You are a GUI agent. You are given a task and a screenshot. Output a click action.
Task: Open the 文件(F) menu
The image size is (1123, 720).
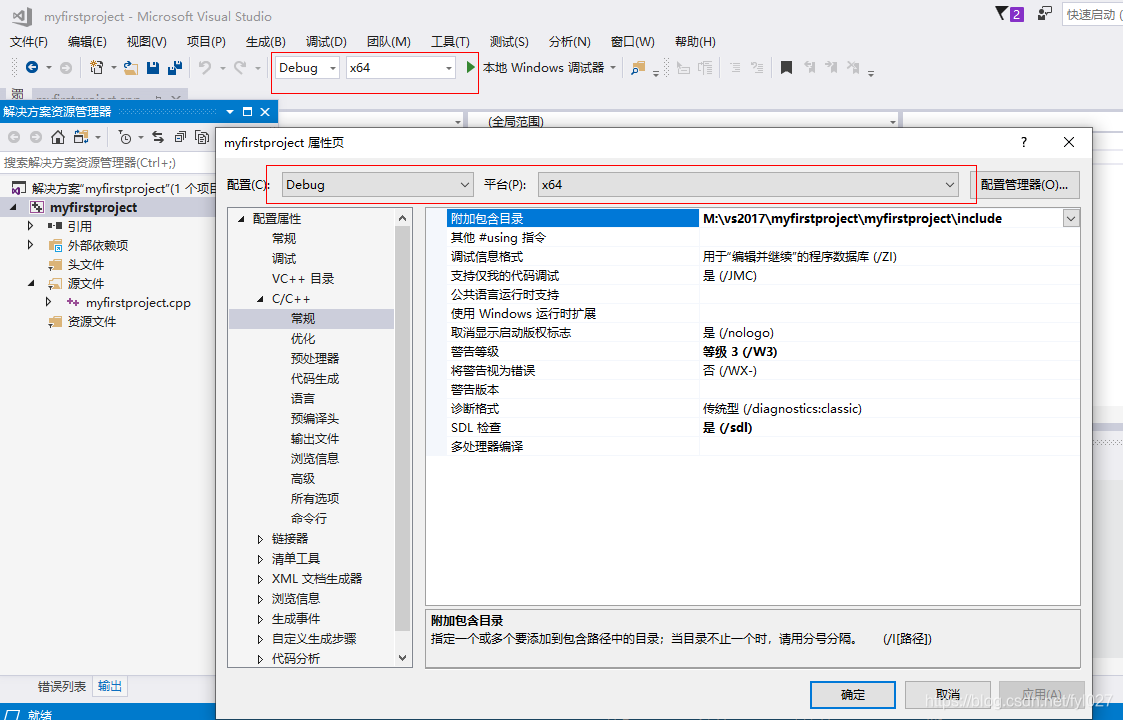point(29,42)
